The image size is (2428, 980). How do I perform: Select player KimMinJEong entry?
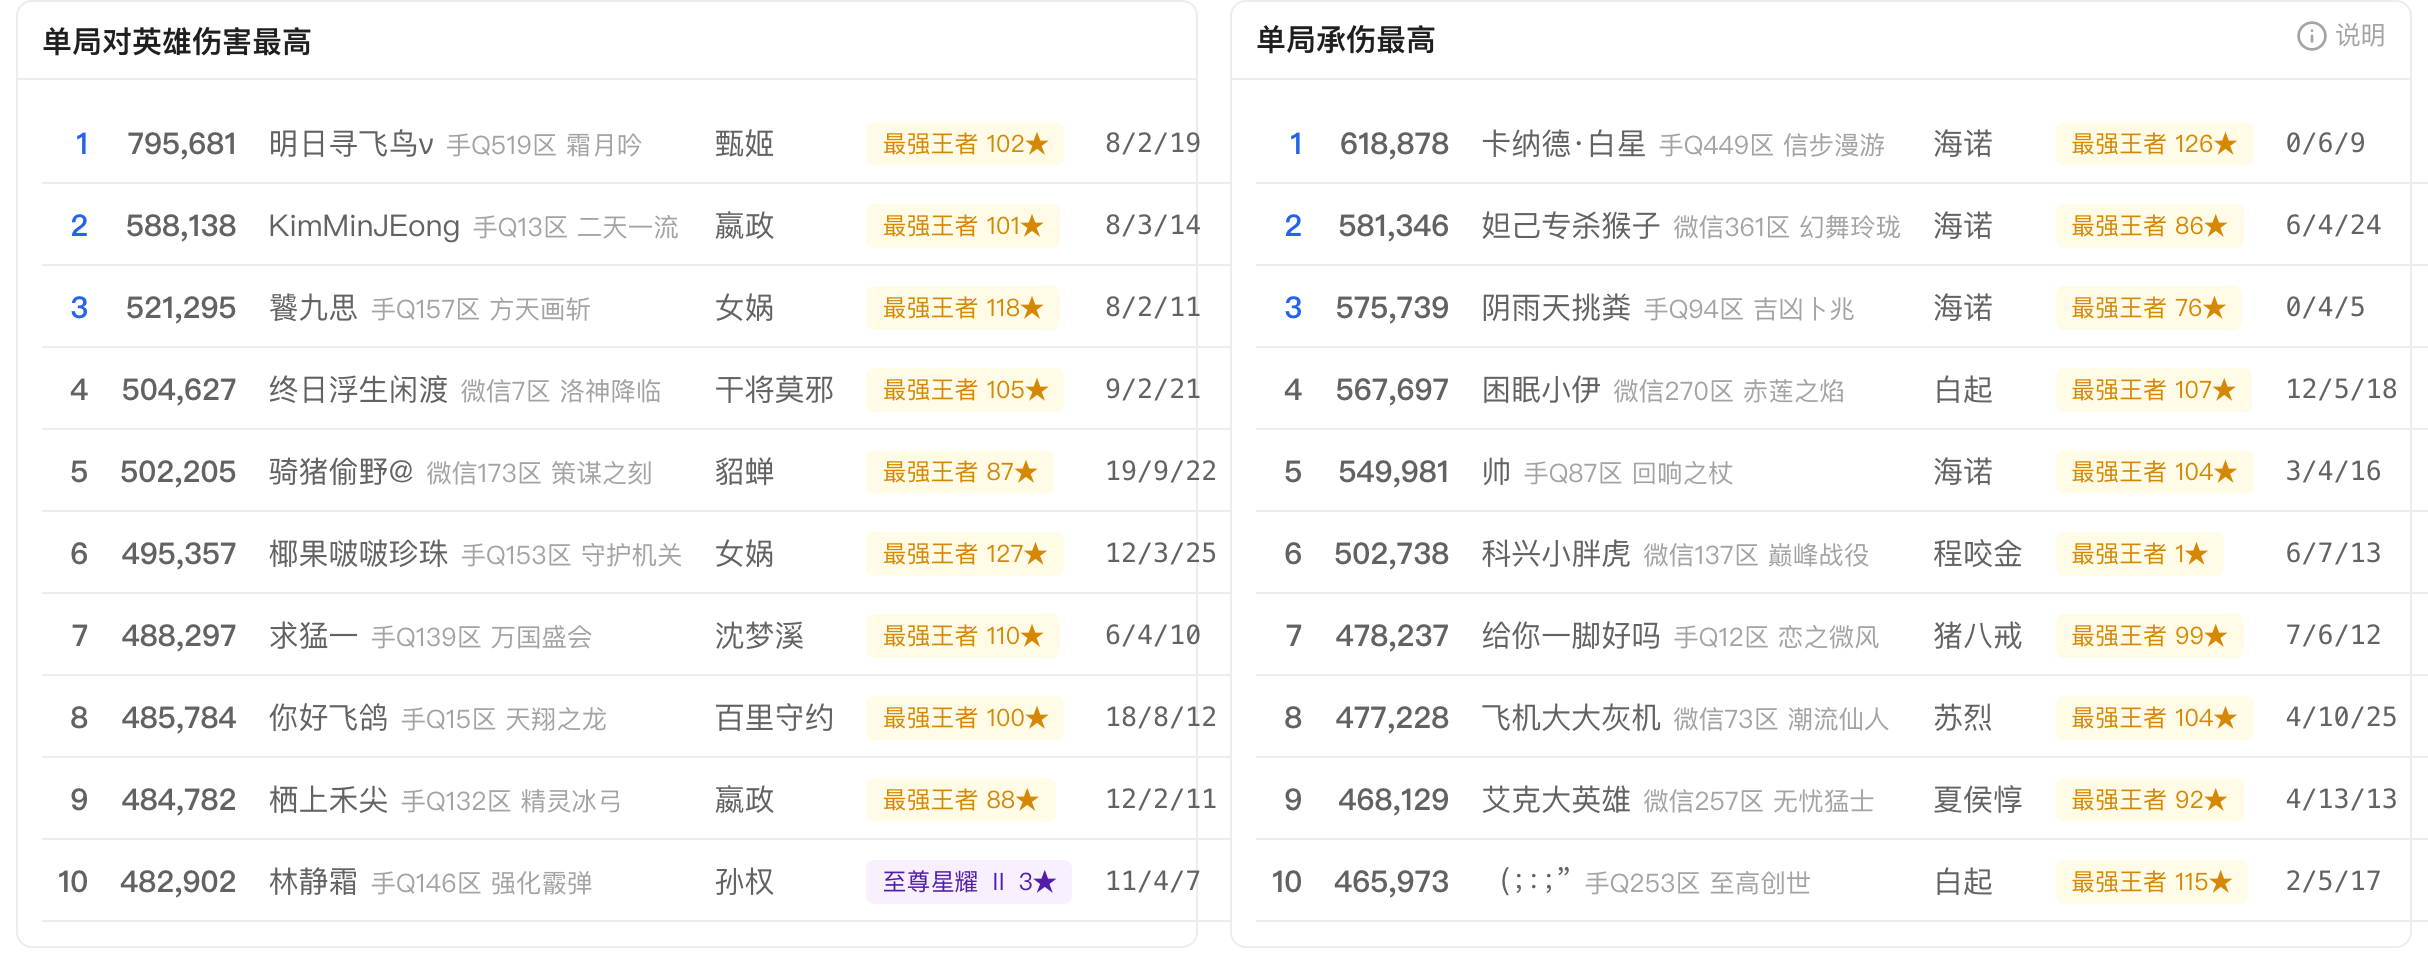364,226
